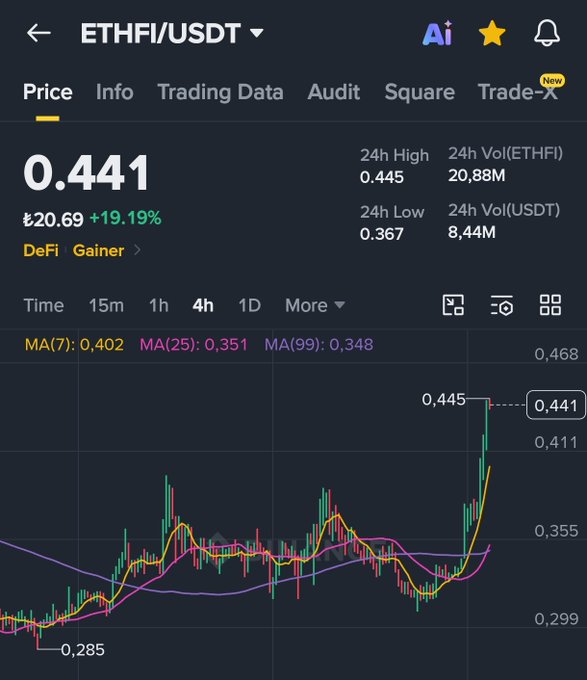Image resolution: width=587 pixels, height=680 pixels.
Task: Click the 0,411 price axis label
Action: [x=556, y=442]
